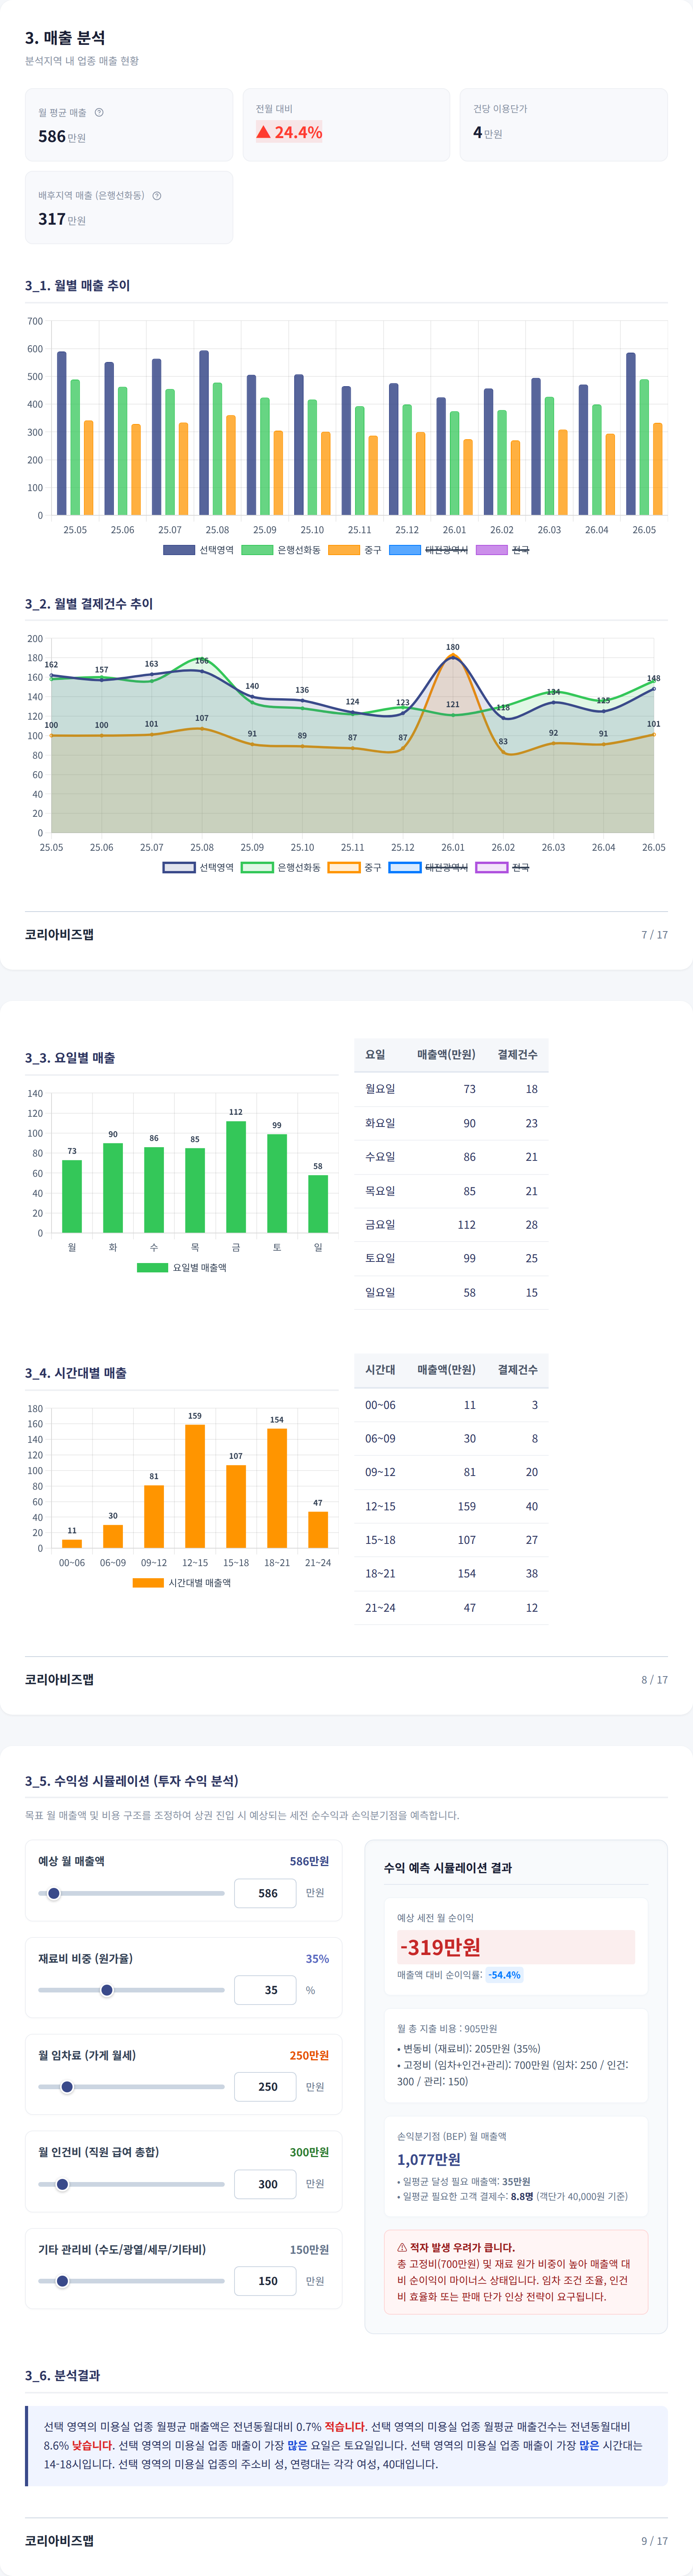Select the 토요일 table row
693x2576 pixels.
(x=451, y=1259)
